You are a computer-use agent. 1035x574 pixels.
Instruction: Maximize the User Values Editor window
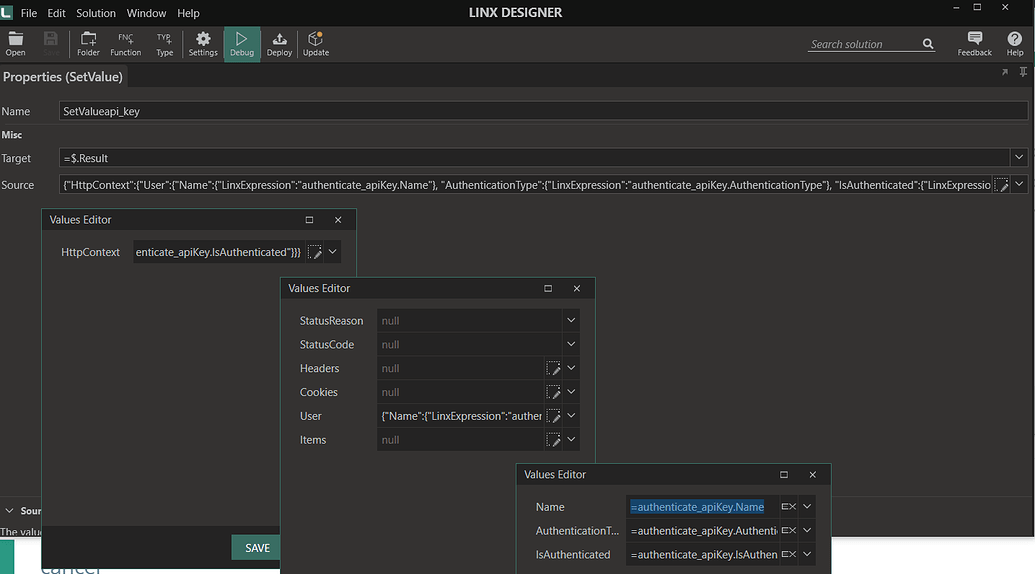tap(784, 474)
